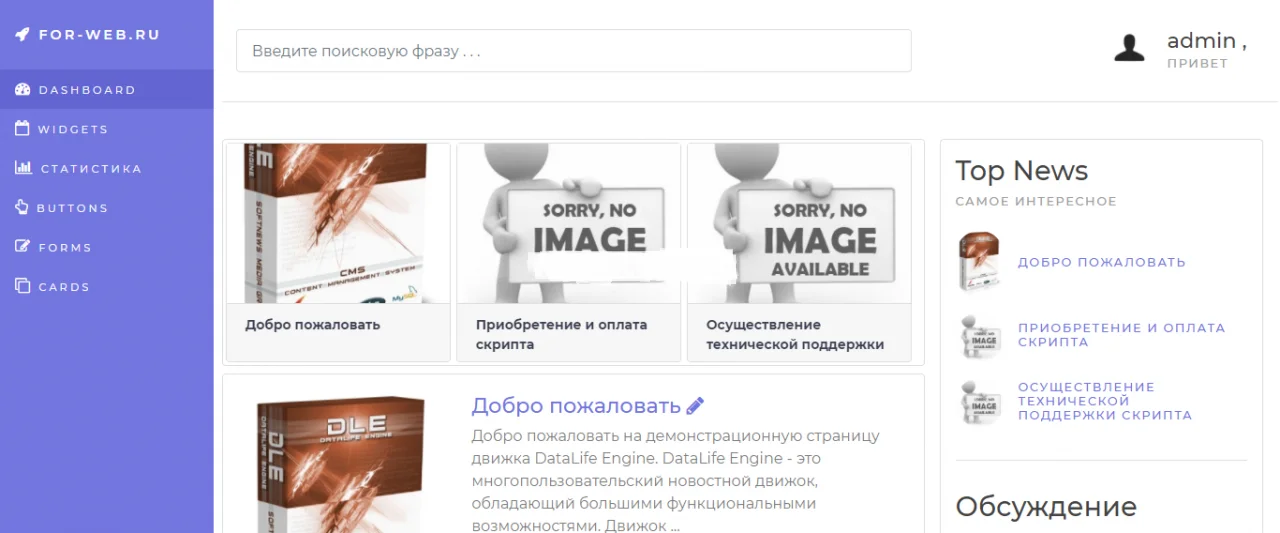
Task: Open the Добро пожаловать article title
Action: [576, 405]
